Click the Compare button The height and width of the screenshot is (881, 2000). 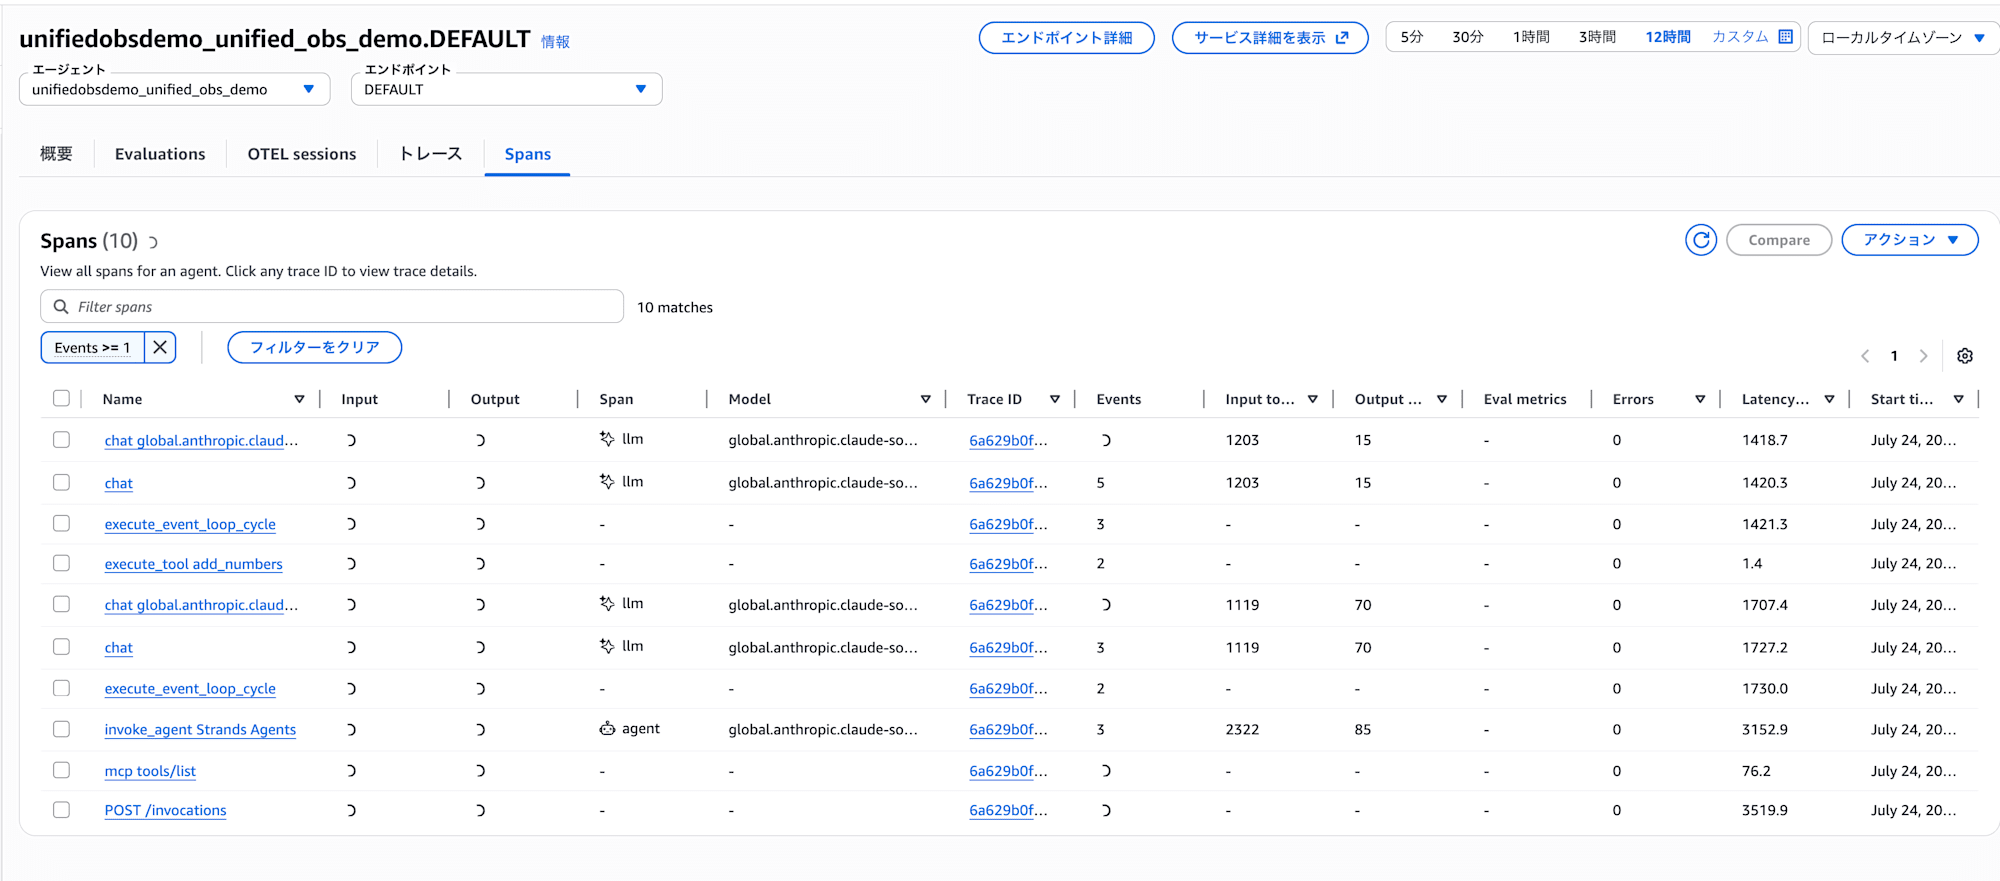(1779, 240)
